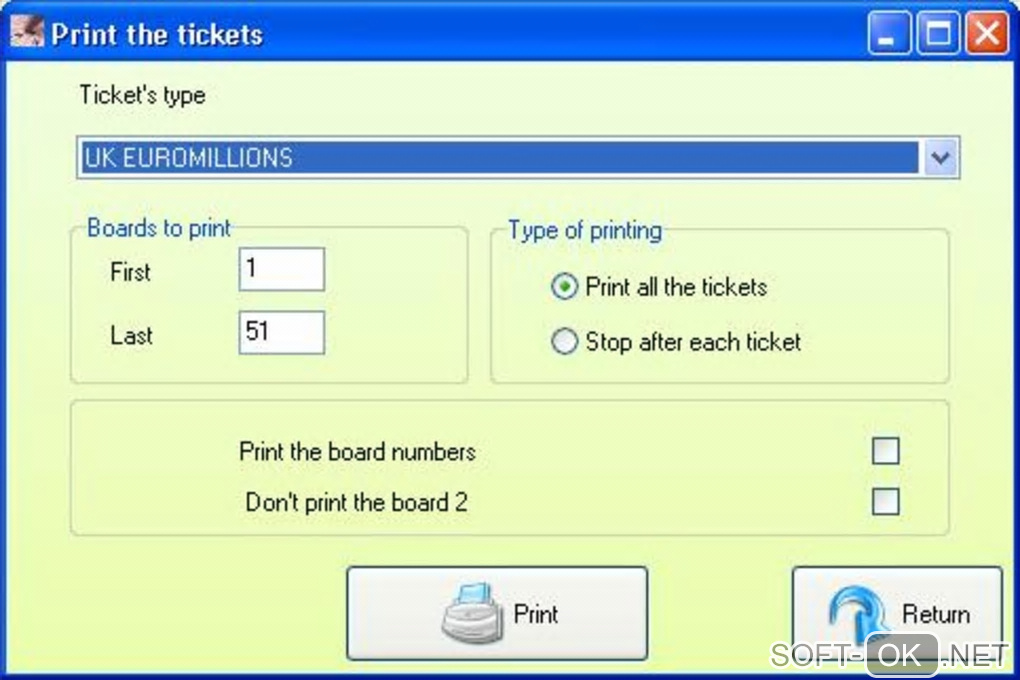
Task: Click the Print the tickets title bar text
Action: (x=157, y=35)
